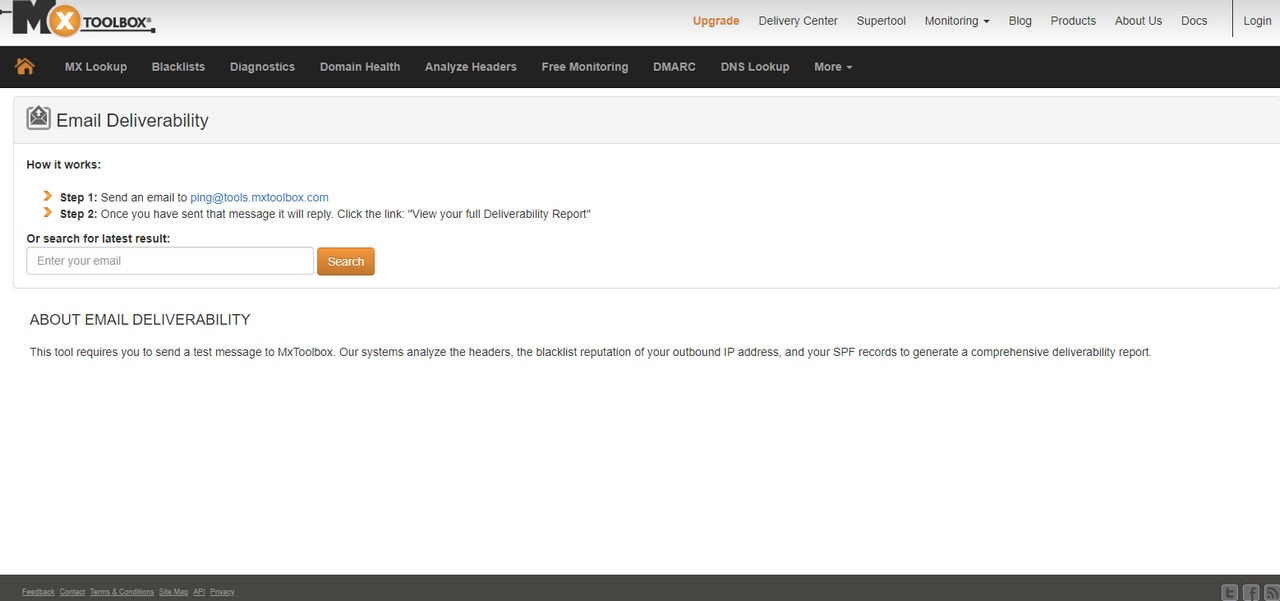The height and width of the screenshot is (601, 1280).
Task: Open the API footer link
Action: tap(199, 592)
